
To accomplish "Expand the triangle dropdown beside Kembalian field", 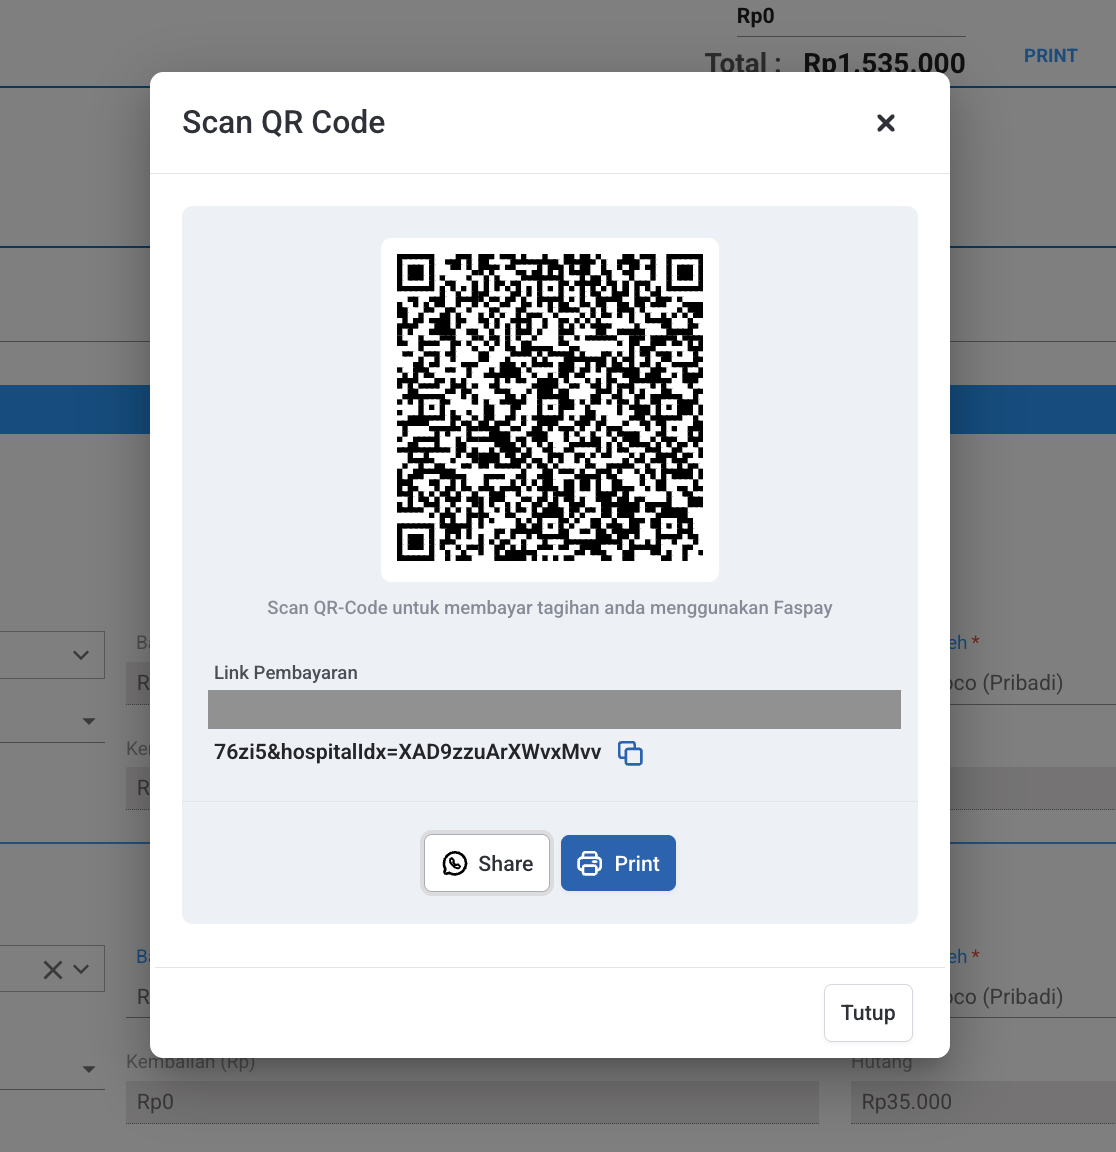I will 89,1069.
